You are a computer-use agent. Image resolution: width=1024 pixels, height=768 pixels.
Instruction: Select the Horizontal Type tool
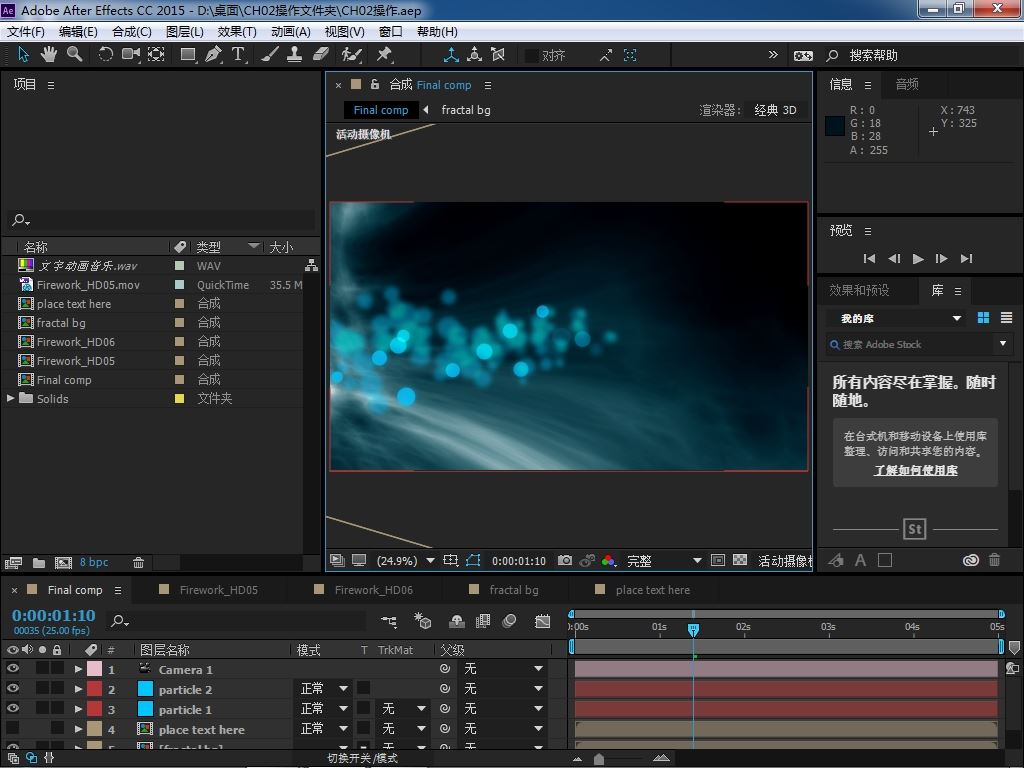pyautogui.click(x=238, y=55)
